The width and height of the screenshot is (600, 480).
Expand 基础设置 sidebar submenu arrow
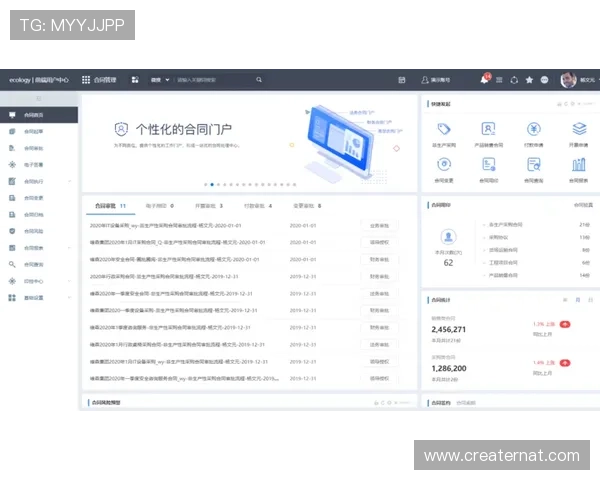click(x=70, y=298)
